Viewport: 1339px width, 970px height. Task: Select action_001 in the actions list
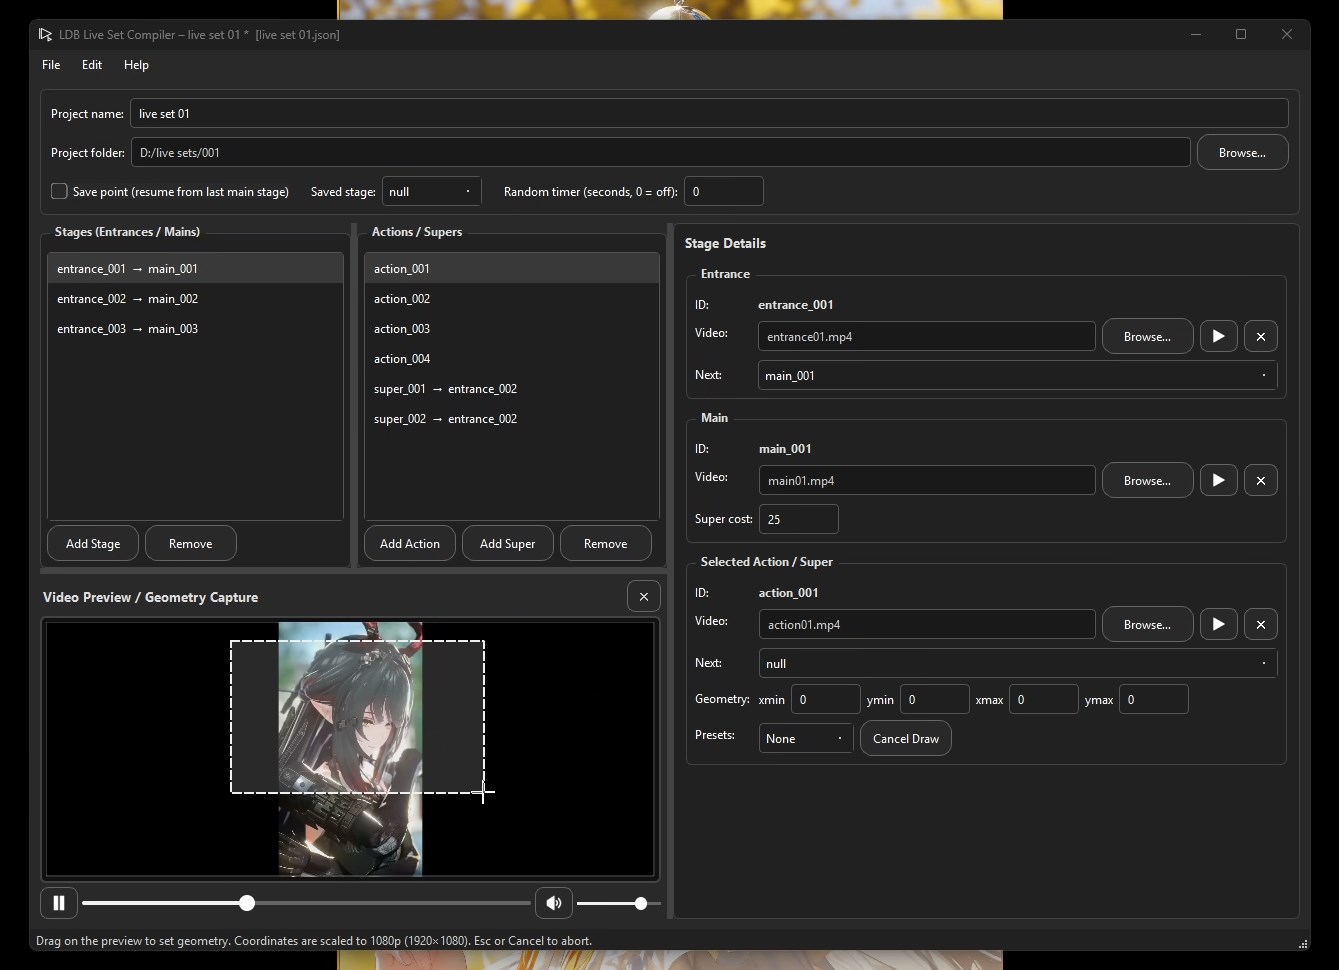(511, 269)
